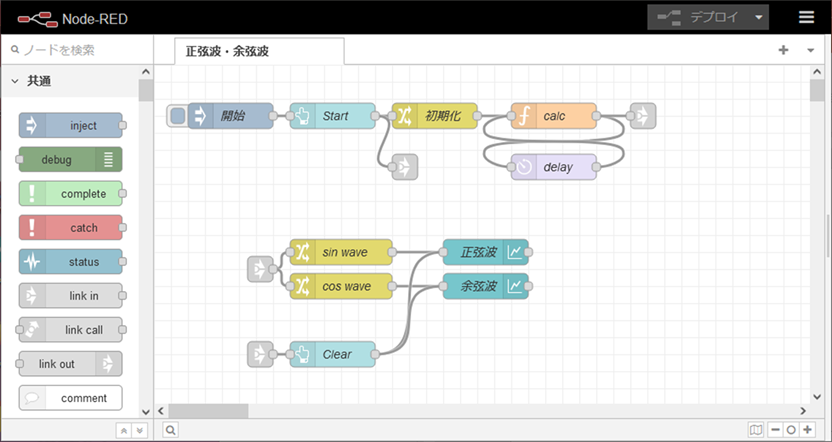Collapse the 共通 palette category
Image resolution: width=832 pixels, height=442 pixels.
pos(17,81)
